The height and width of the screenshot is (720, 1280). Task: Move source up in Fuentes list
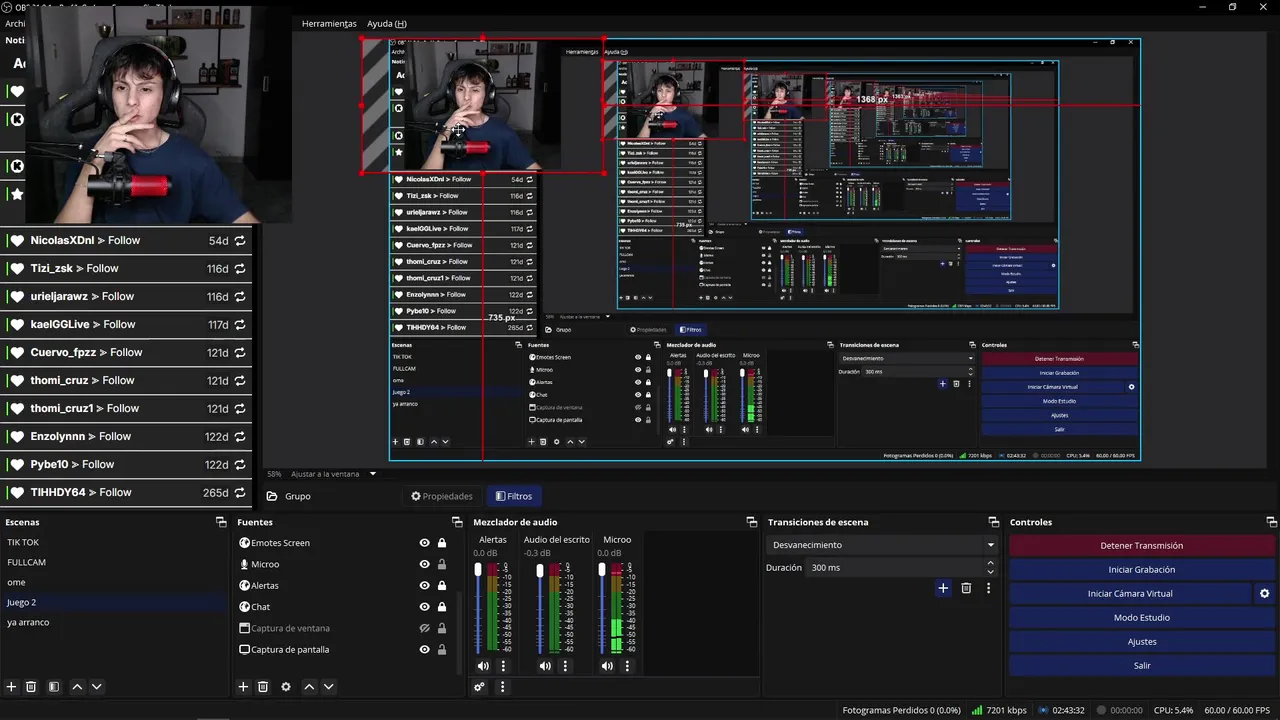309,687
